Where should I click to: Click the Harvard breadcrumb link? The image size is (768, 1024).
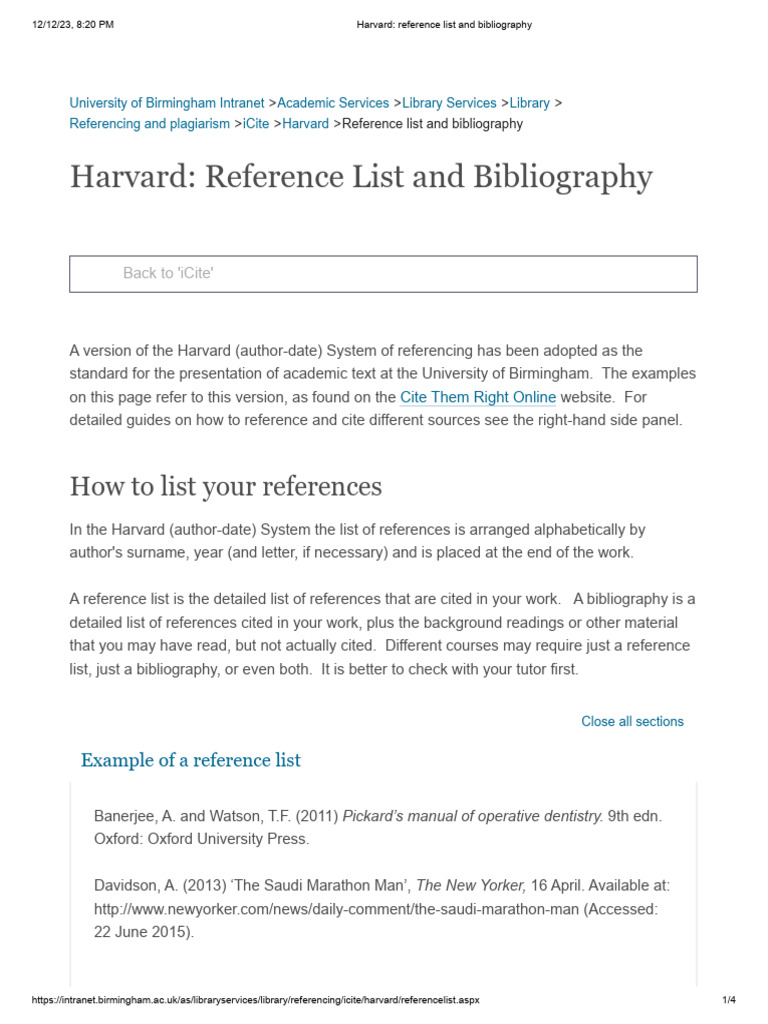point(306,124)
